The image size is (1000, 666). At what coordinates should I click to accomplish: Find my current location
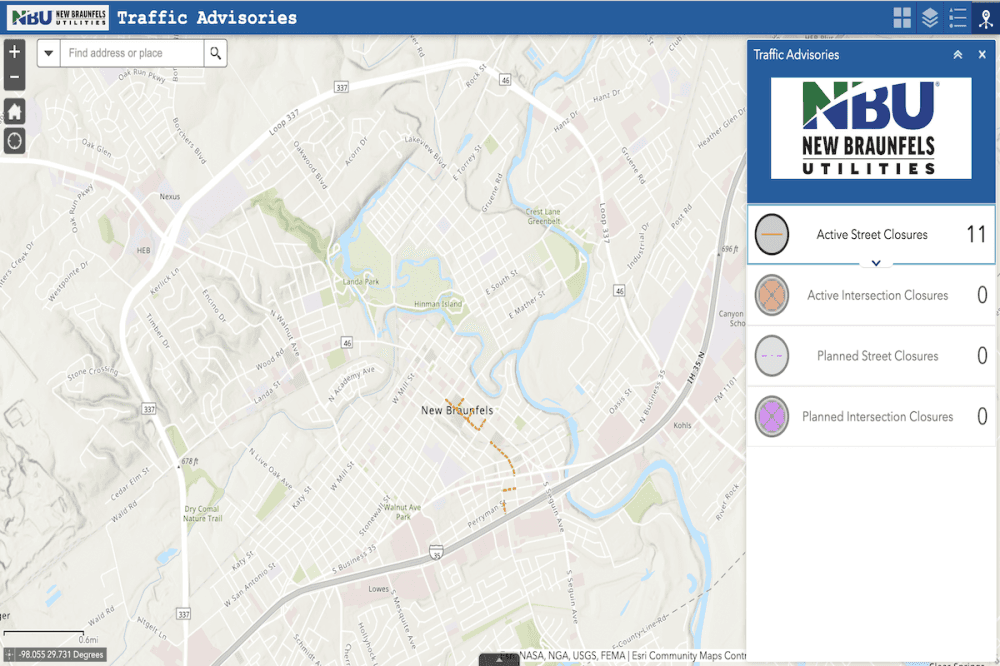(15, 141)
